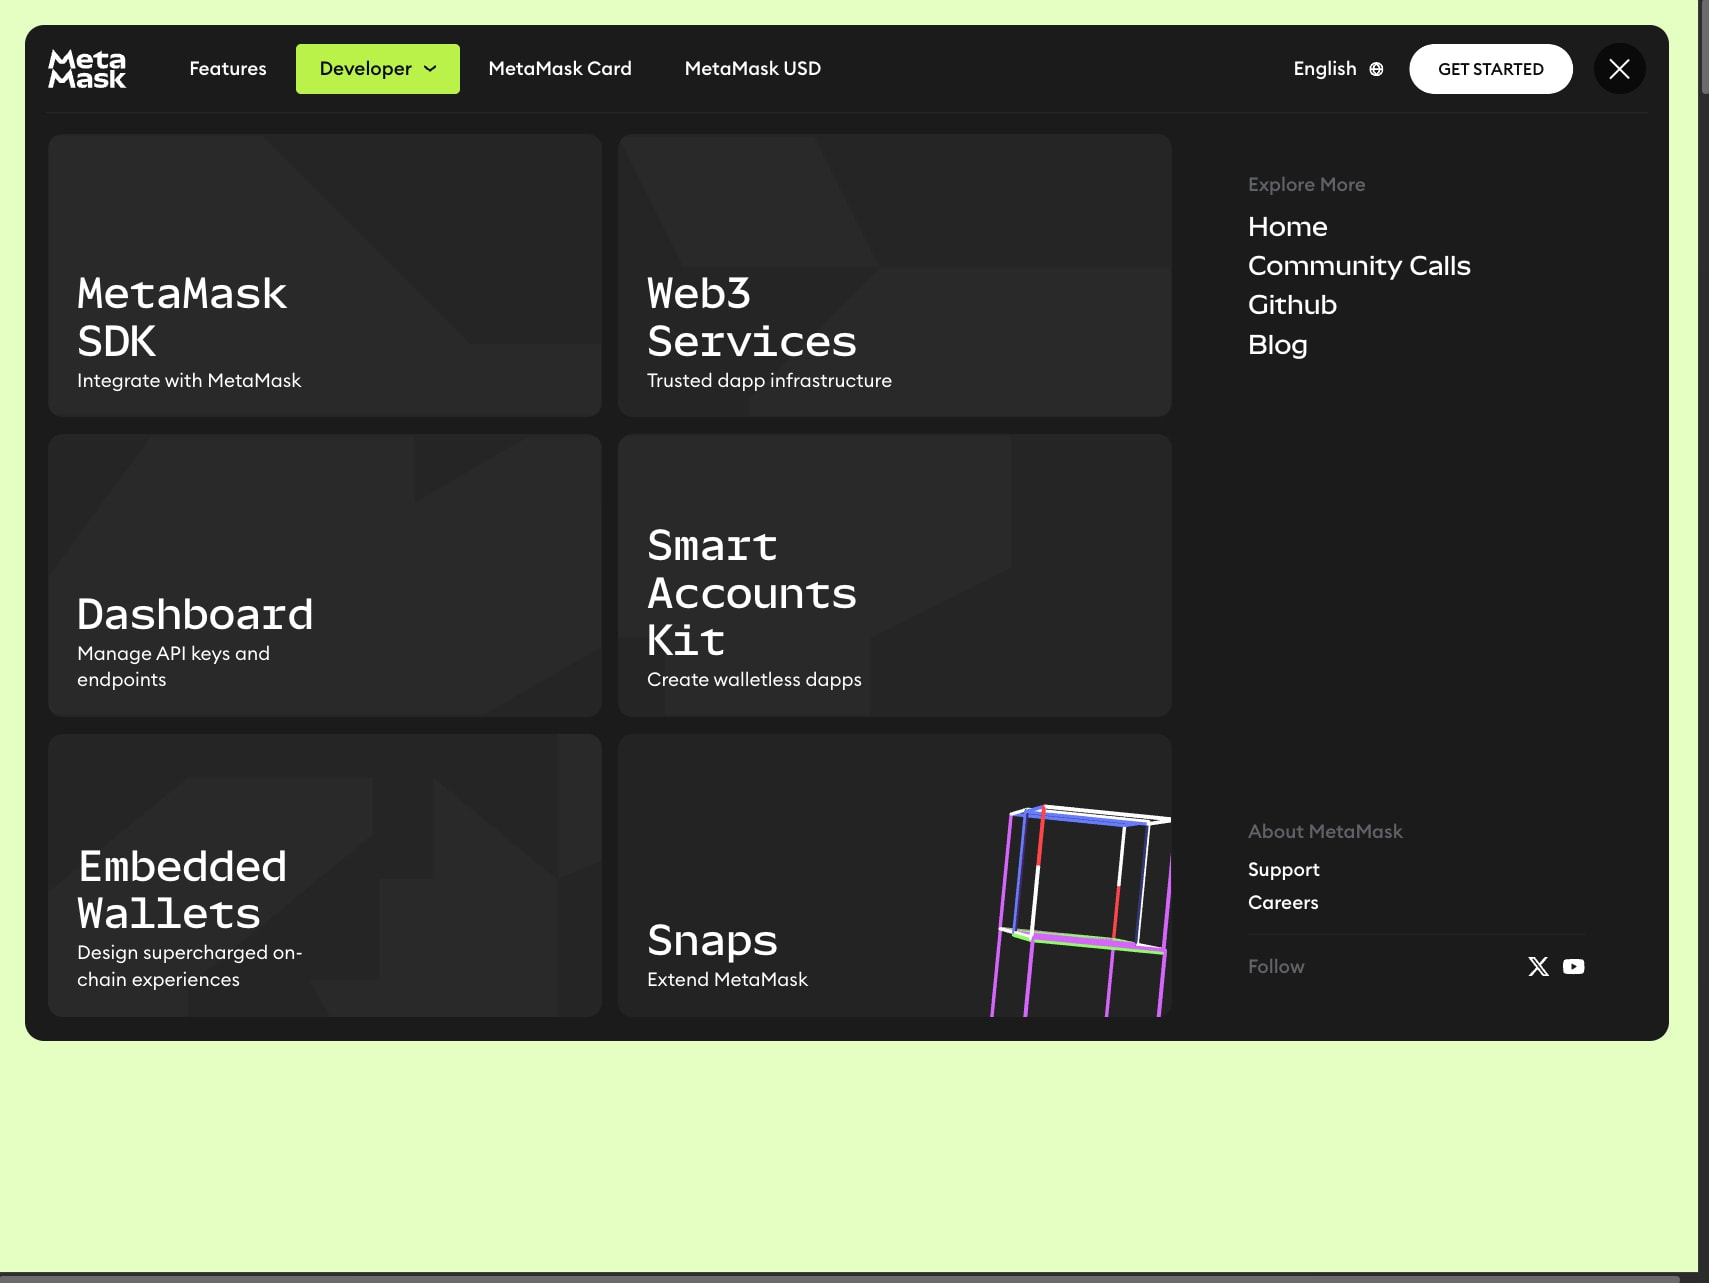Open the Smart Accounts Kit card
Image resolution: width=1709 pixels, height=1283 pixels.
[x=895, y=575]
